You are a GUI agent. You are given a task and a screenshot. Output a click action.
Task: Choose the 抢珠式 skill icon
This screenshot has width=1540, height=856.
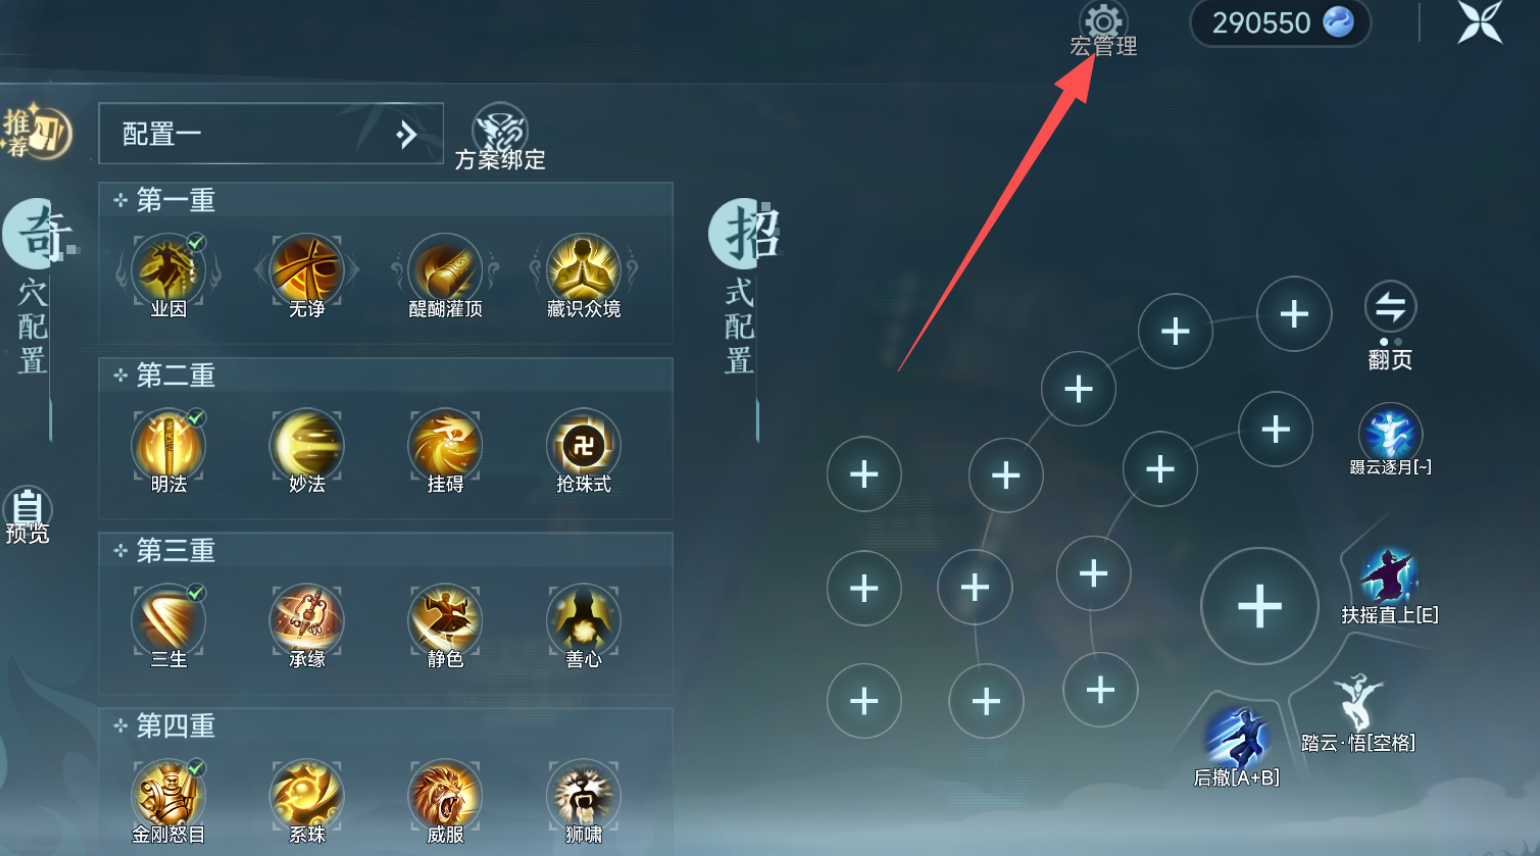tap(584, 445)
